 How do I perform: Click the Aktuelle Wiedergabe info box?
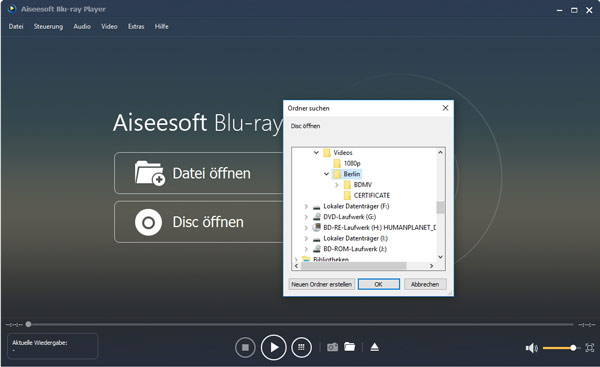pos(53,346)
